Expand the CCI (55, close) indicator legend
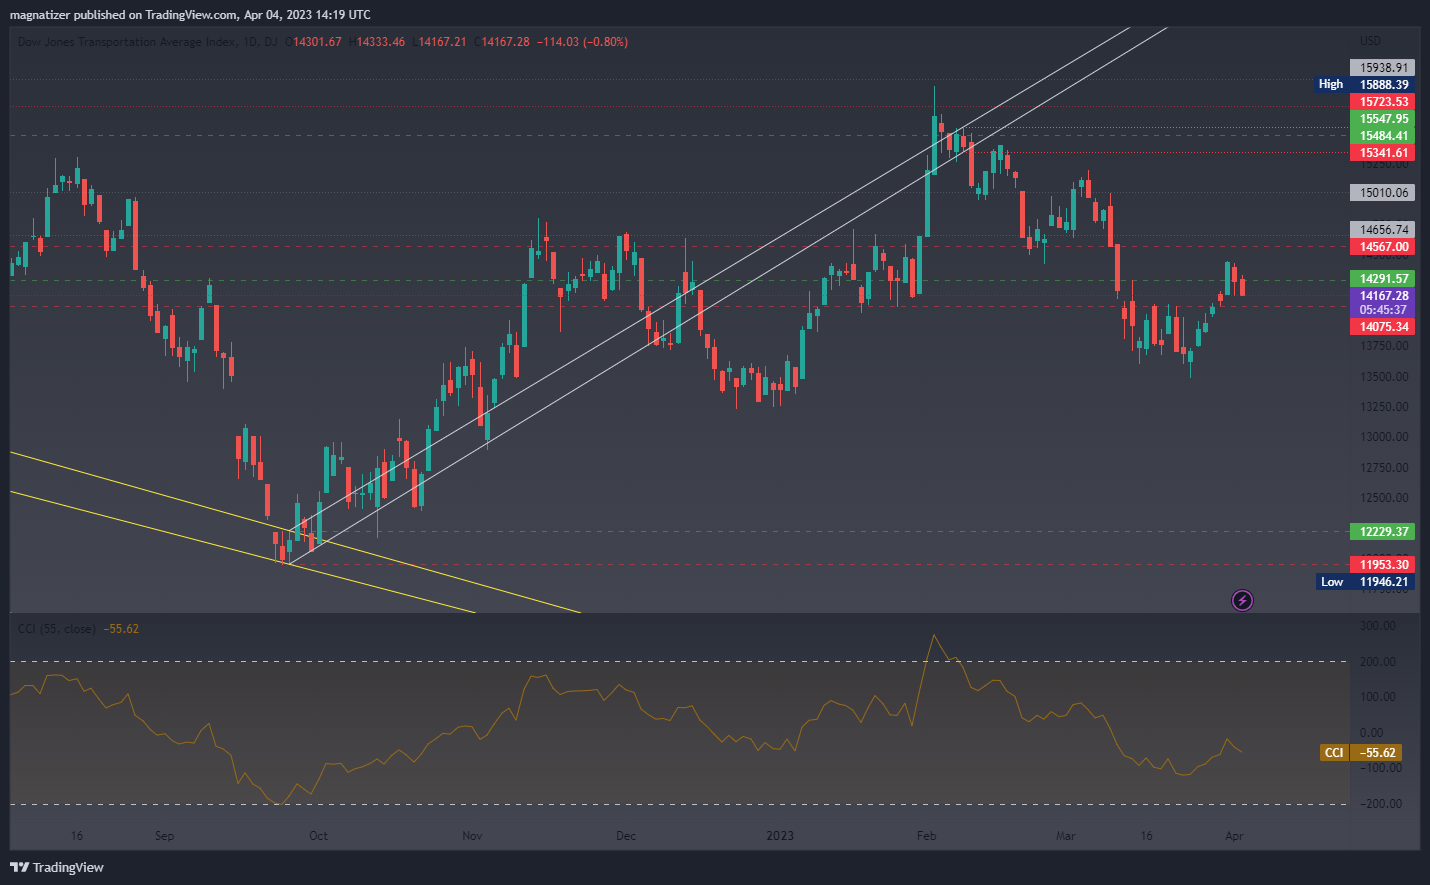Image resolution: width=1430 pixels, height=885 pixels. 57,629
